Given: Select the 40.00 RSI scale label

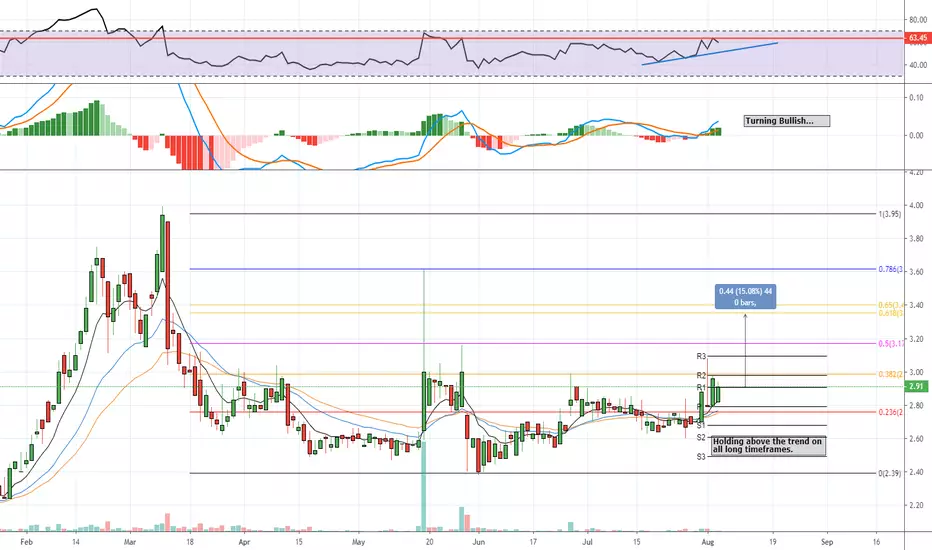Looking at the screenshot, I should pyautogui.click(x=918, y=65).
